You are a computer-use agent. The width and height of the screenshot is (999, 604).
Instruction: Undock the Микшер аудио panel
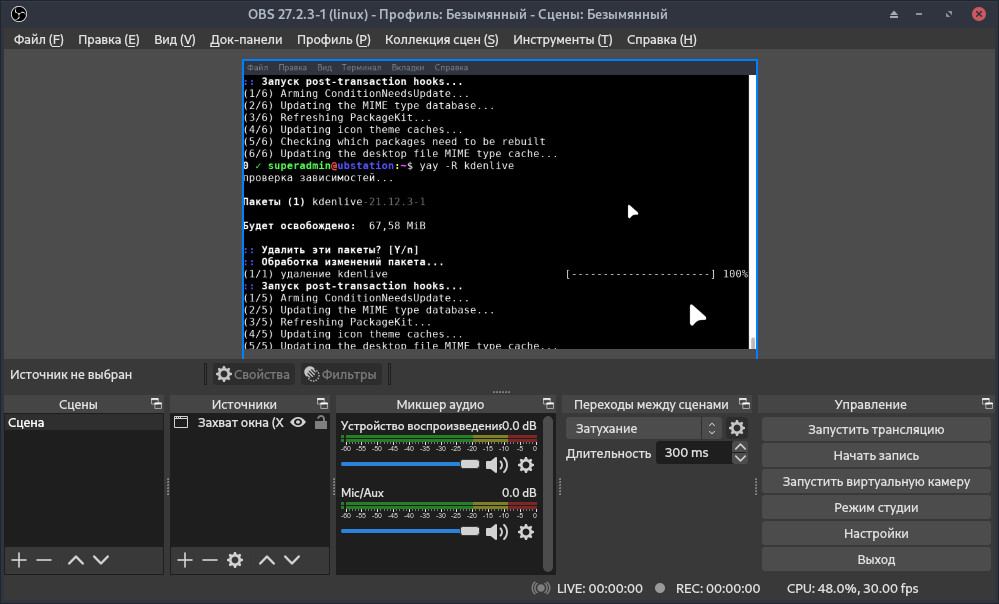pos(548,403)
